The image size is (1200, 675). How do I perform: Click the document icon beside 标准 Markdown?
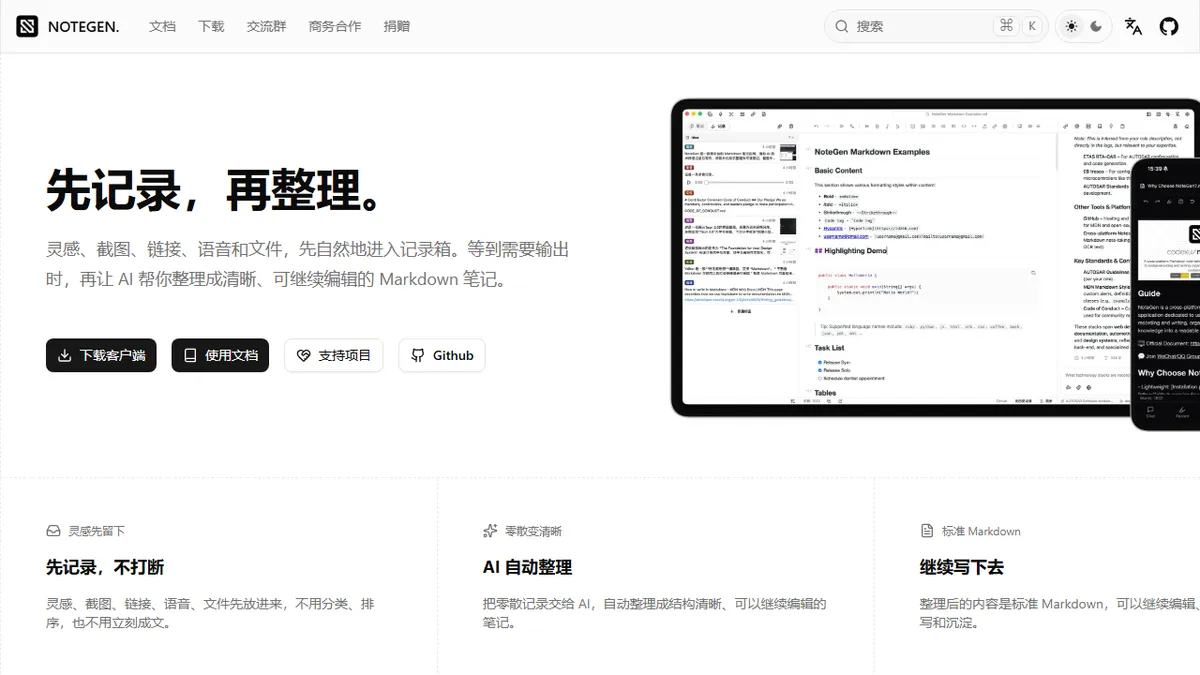pyautogui.click(x=927, y=531)
